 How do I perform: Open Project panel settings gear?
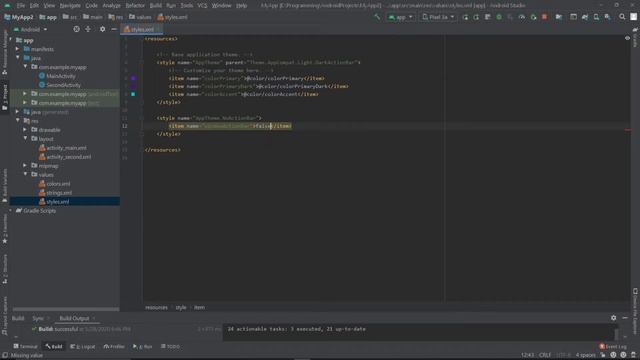(102, 29)
